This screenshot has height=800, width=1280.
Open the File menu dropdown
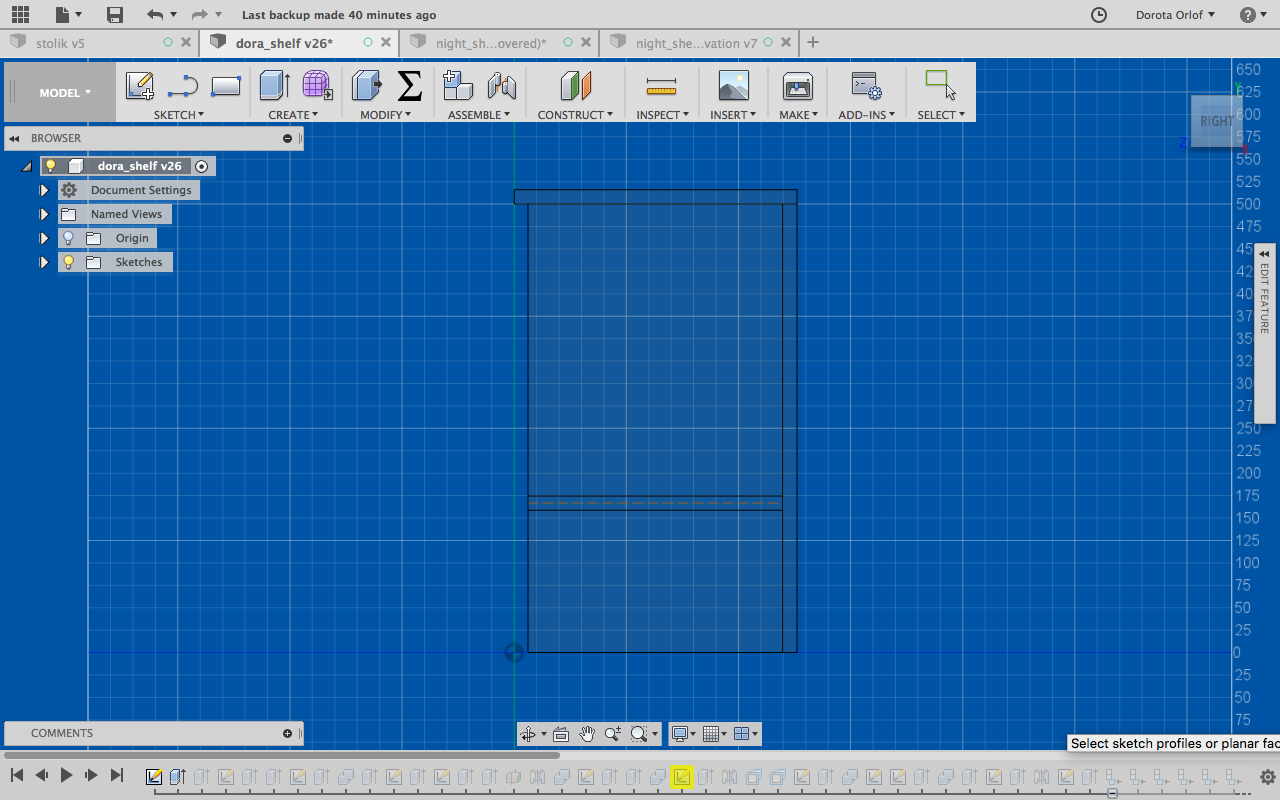point(69,15)
